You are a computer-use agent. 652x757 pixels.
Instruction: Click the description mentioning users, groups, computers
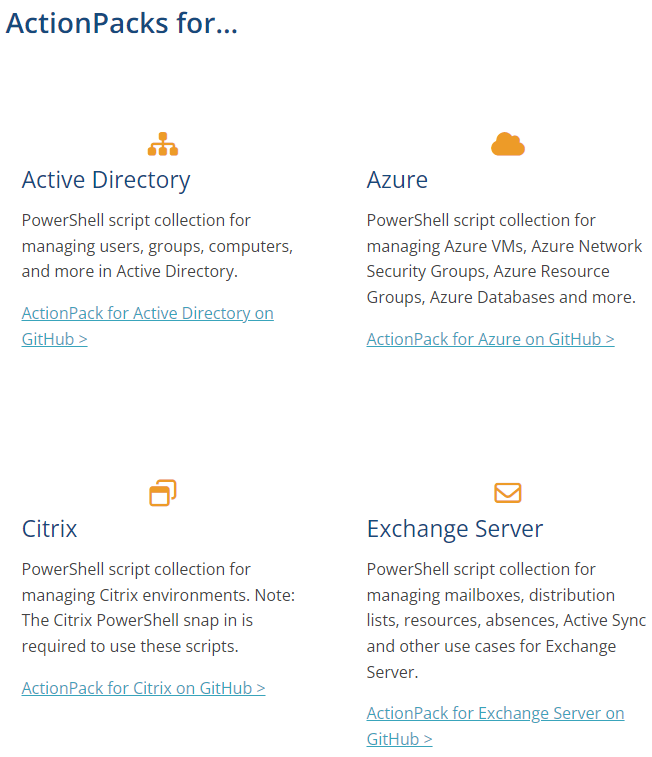pos(157,246)
